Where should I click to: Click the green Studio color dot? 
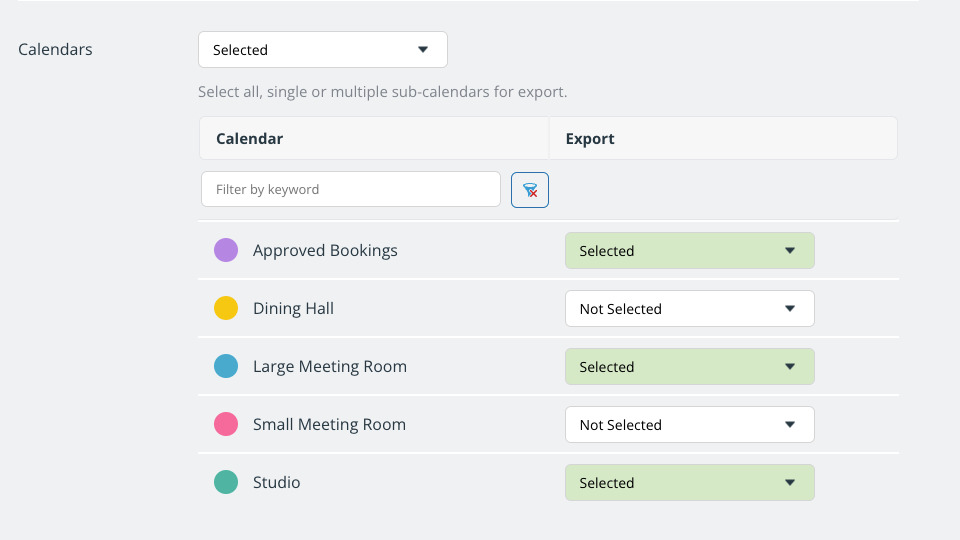226,482
